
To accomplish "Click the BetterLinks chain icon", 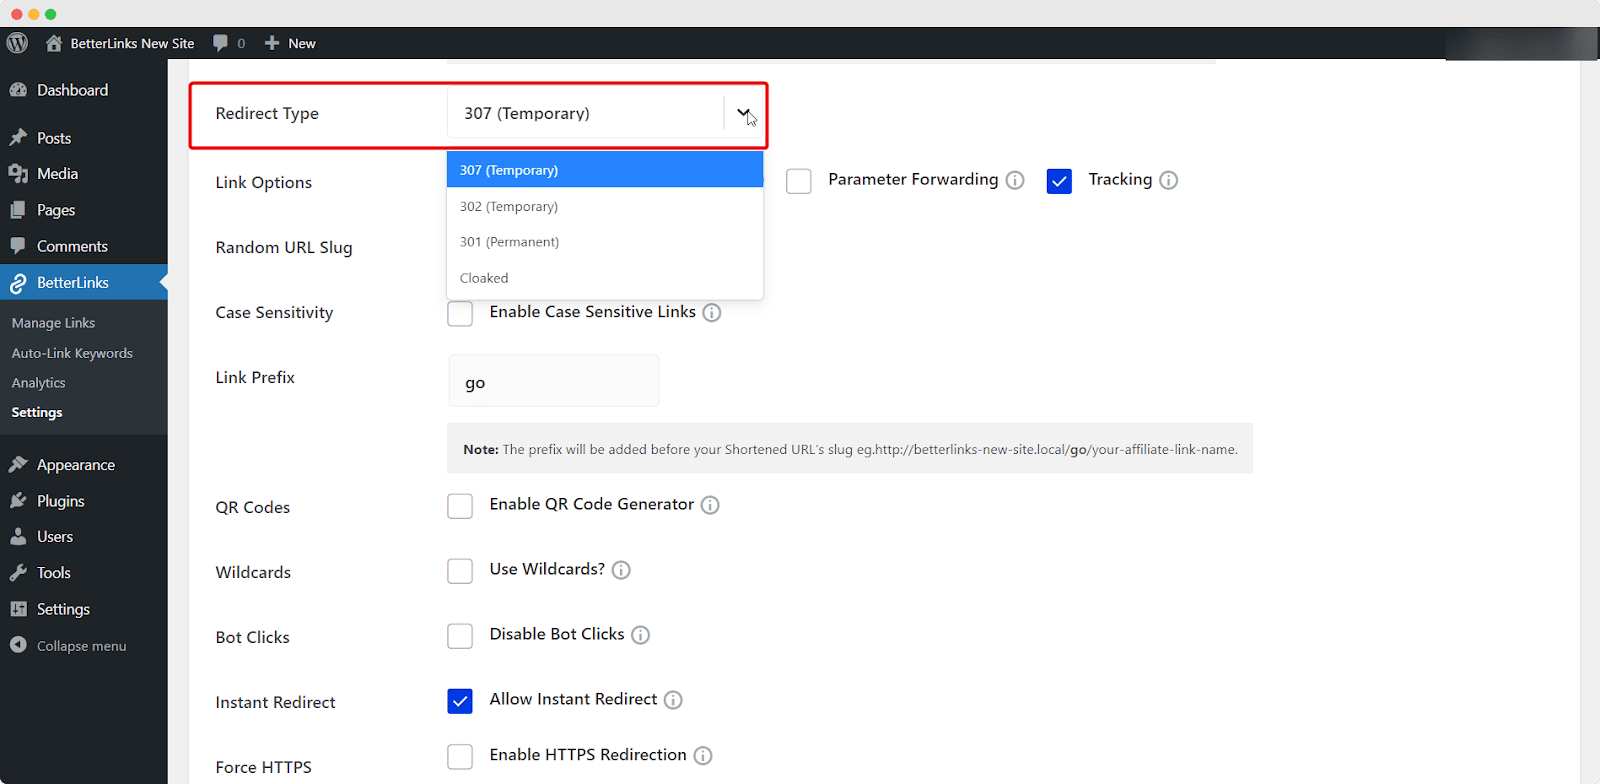I will (18, 283).
